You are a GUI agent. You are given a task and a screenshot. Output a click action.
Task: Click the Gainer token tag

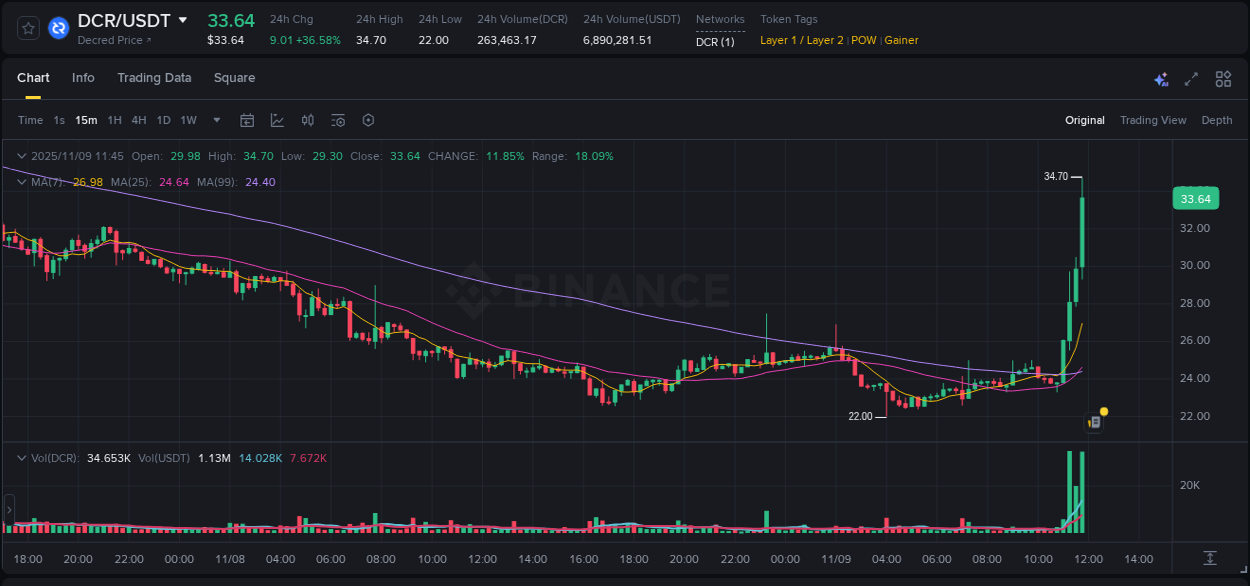tap(901, 40)
